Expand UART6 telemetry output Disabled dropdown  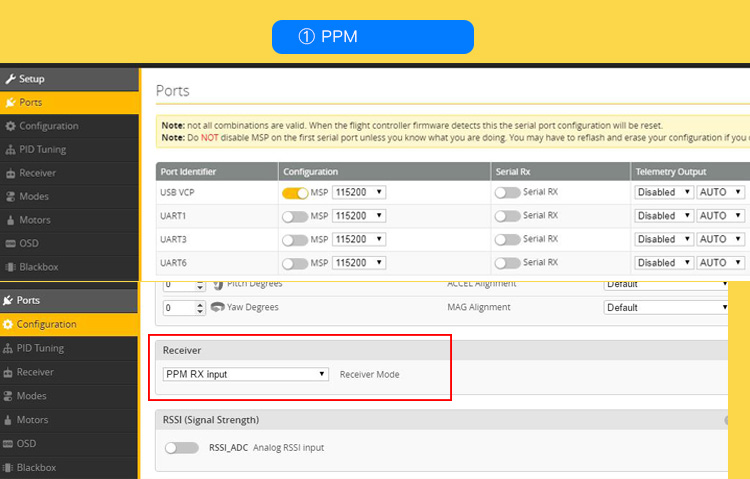[663, 263]
